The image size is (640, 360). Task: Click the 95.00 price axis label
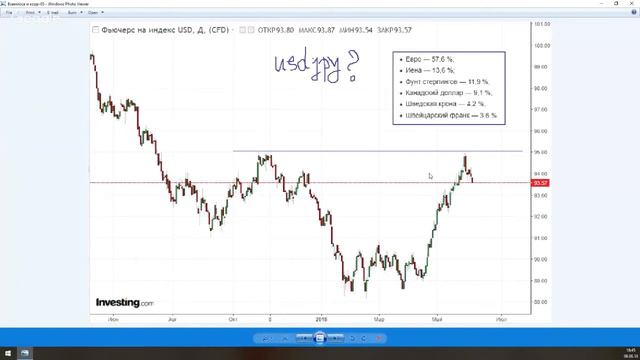(542, 152)
